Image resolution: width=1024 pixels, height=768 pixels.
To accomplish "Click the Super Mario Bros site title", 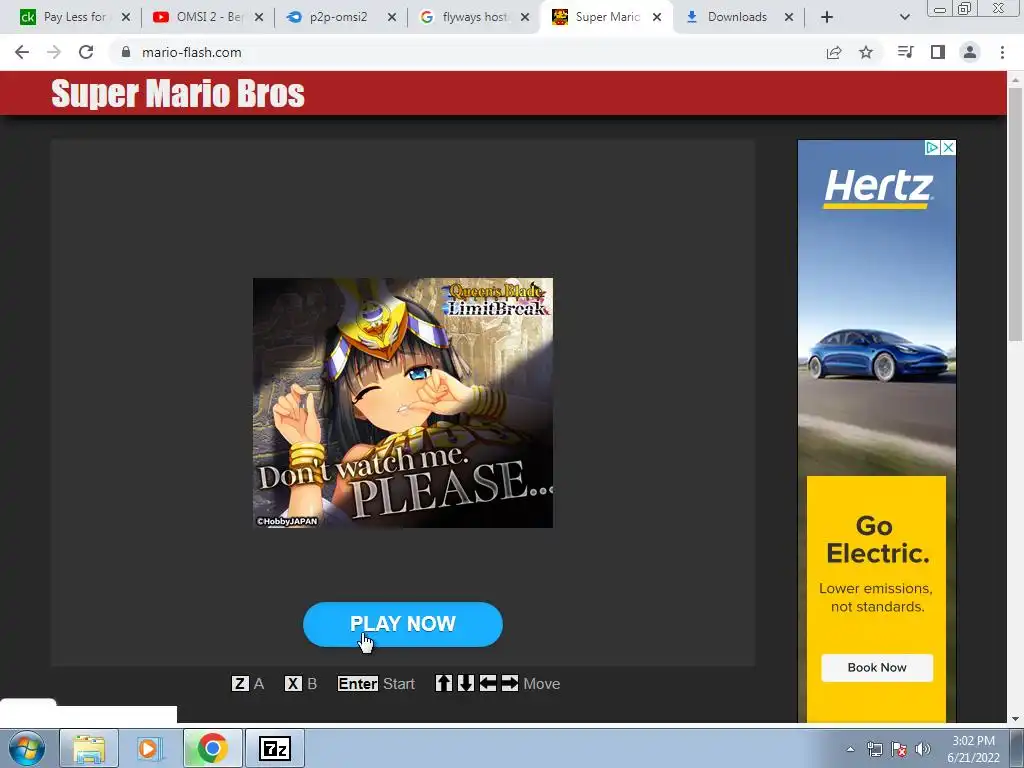I will click(178, 93).
